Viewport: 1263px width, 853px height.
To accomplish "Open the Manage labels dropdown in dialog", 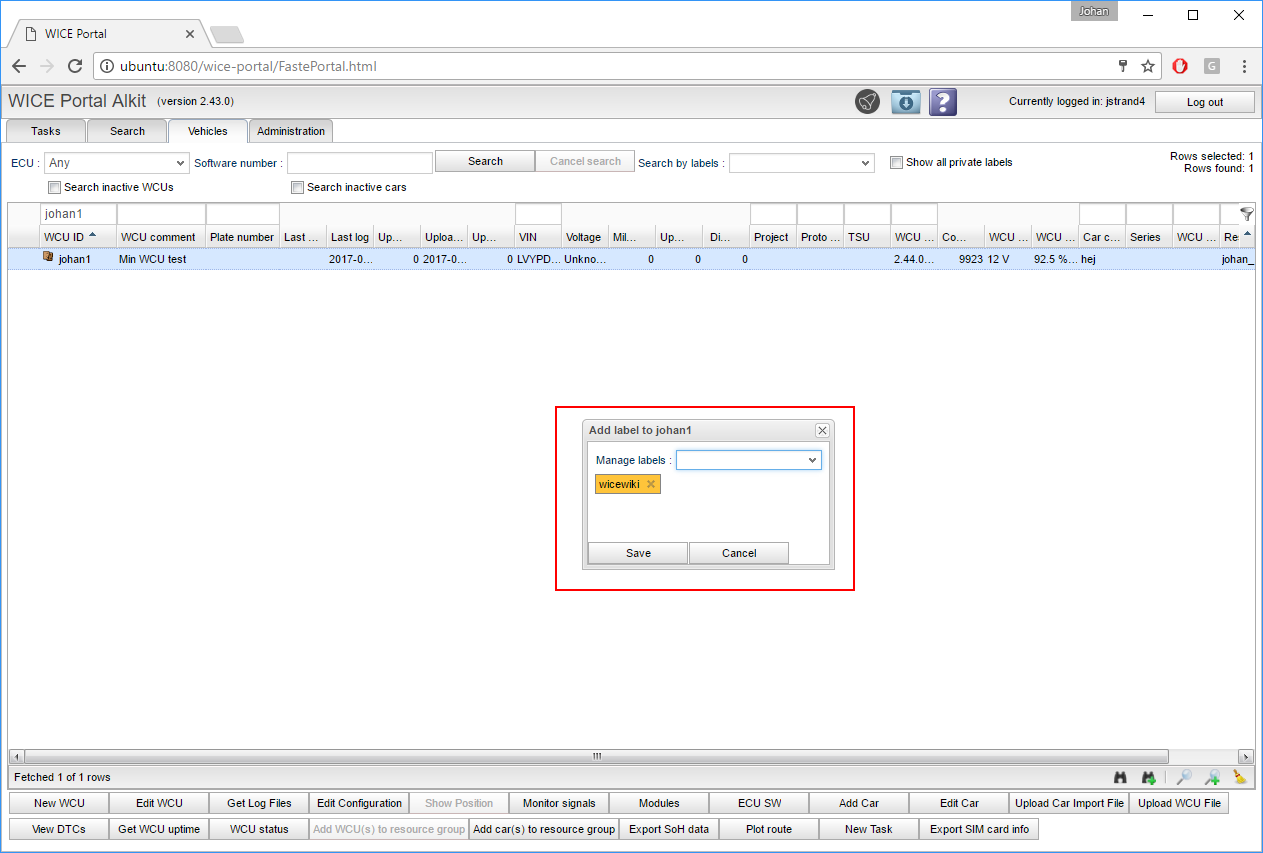I will pos(749,460).
